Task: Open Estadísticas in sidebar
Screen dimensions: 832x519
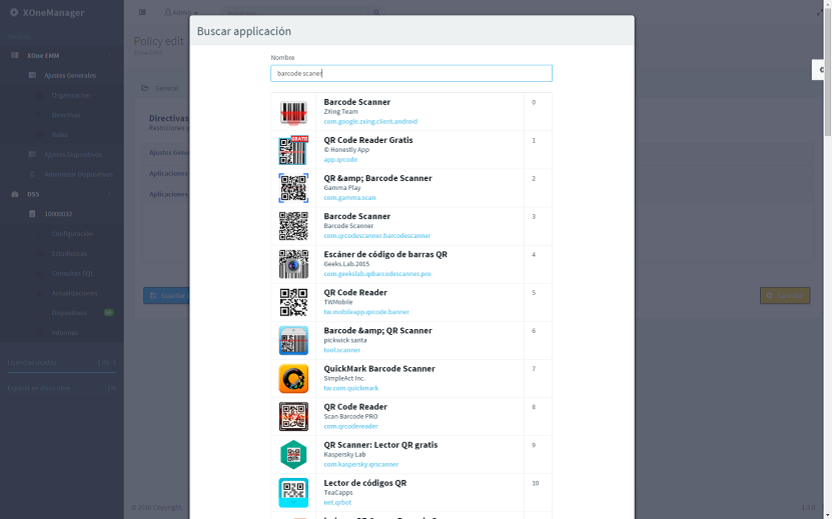Action: tap(69, 254)
